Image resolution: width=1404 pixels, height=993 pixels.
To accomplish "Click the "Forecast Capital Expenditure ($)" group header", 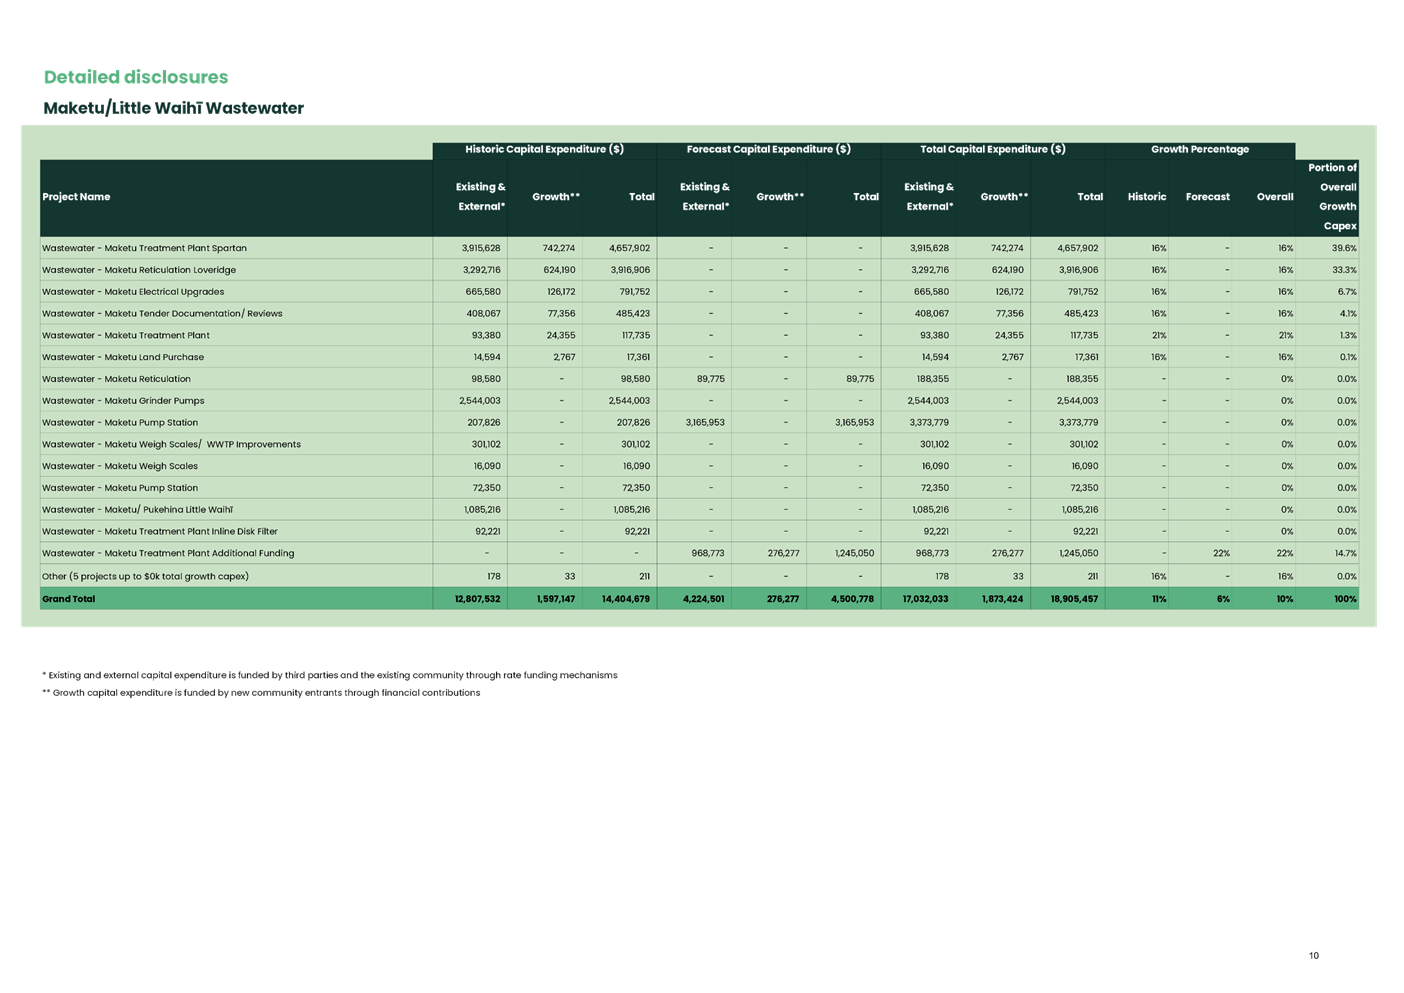I will [768, 149].
